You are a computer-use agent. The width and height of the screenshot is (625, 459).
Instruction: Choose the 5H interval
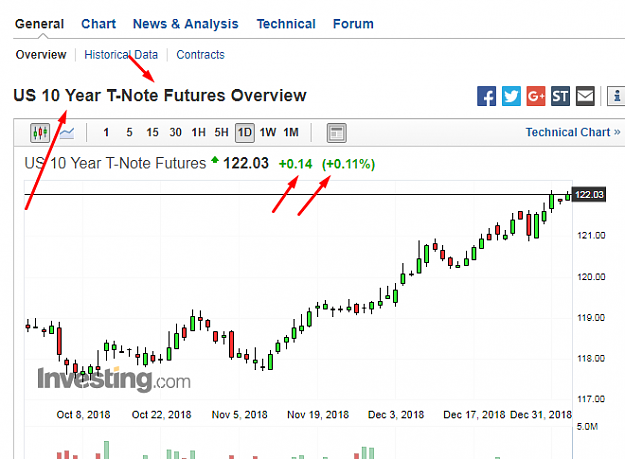221,132
